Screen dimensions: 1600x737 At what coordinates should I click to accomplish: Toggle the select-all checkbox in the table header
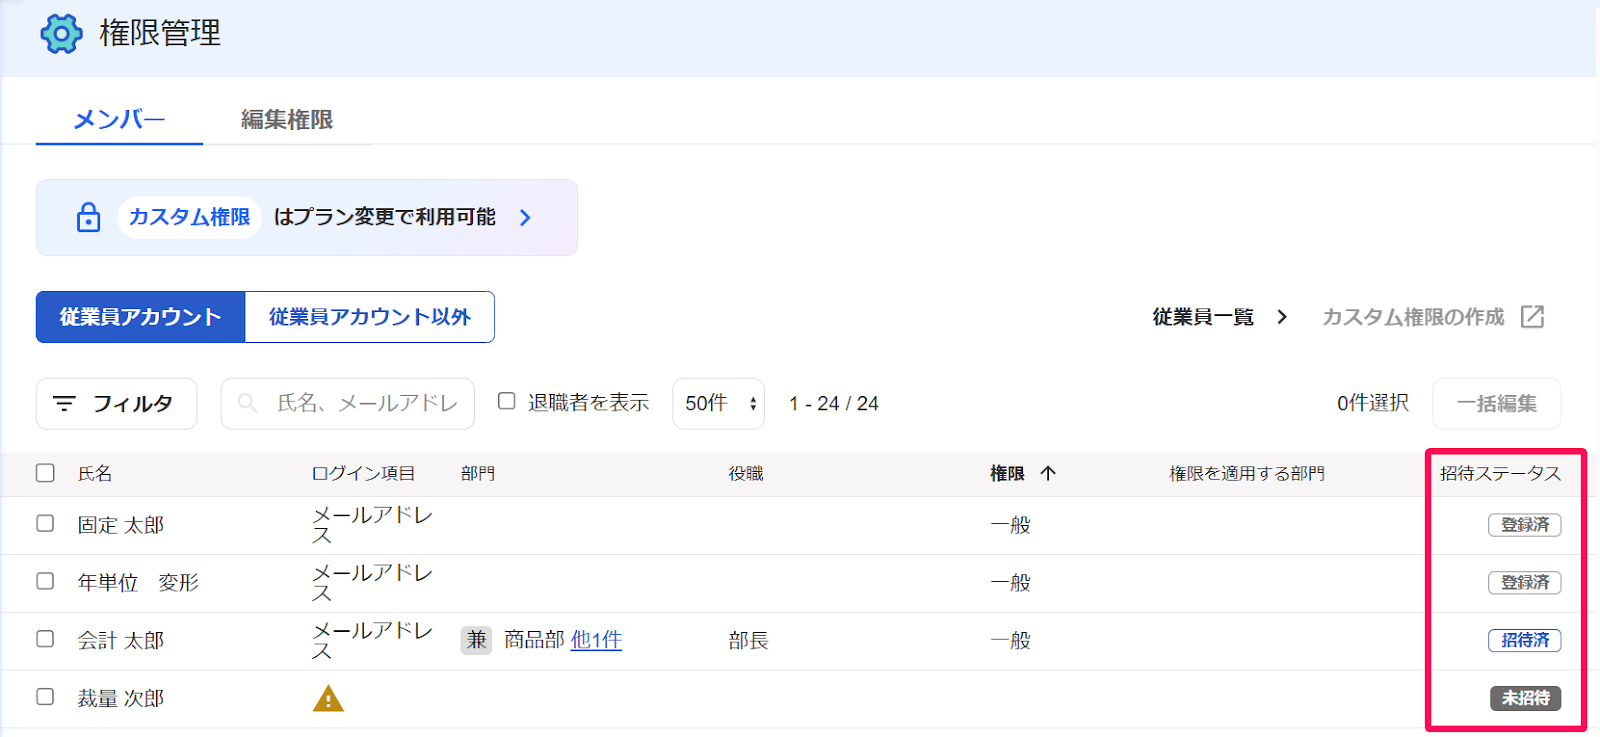coord(45,473)
